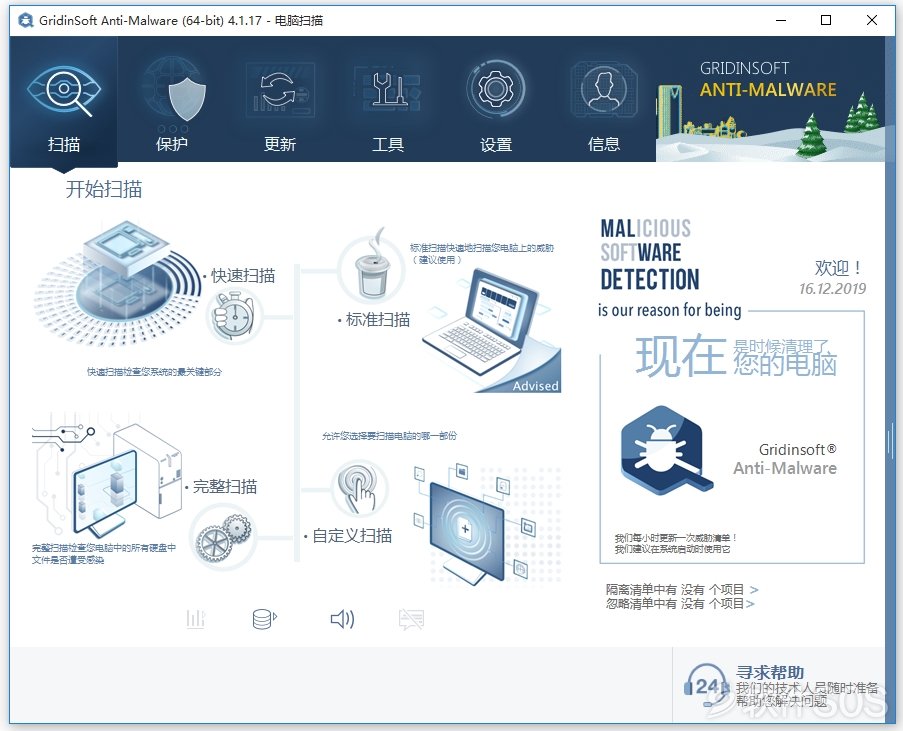Click the monitor custom scan illustration
This screenshot has height=731, width=903.
pyautogui.click(x=487, y=524)
